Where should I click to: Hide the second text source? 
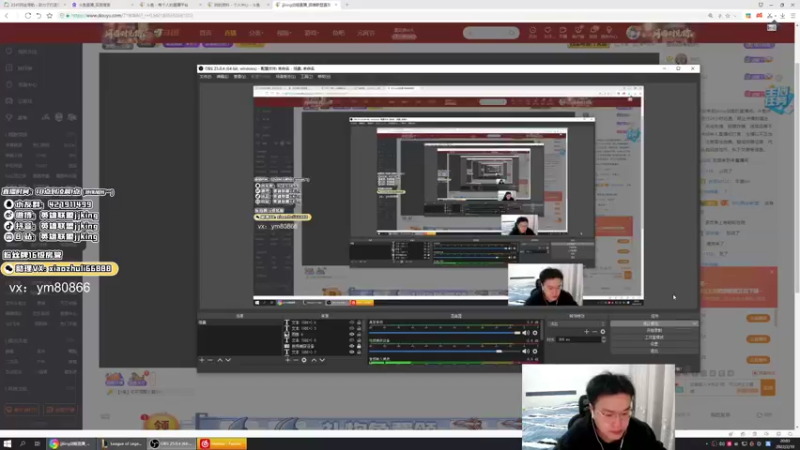[x=352, y=329]
